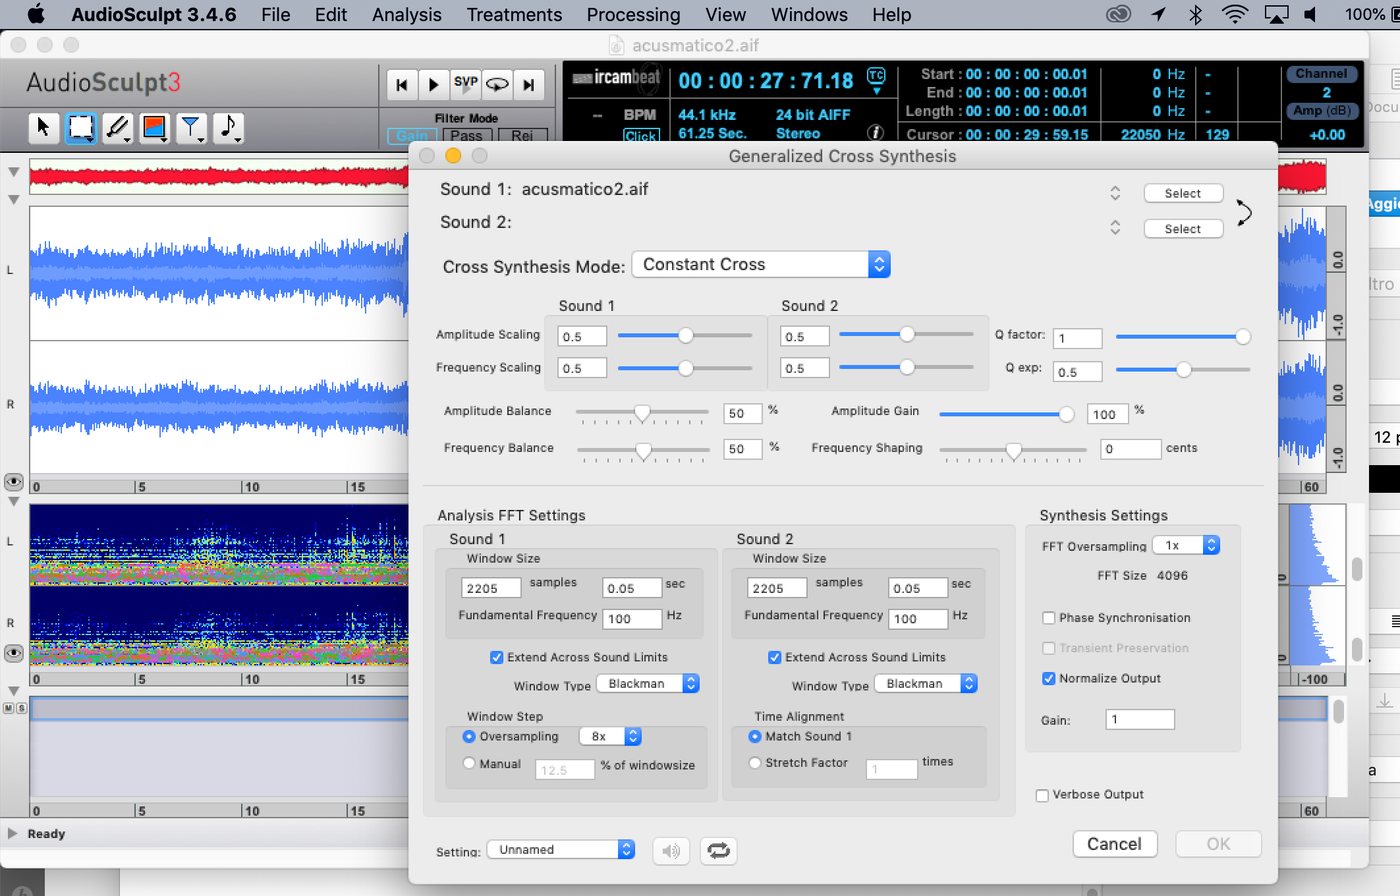The height and width of the screenshot is (896, 1400).
Task: Select the tuning fork harmonic pencil tool
Action: tap(118, 127)
